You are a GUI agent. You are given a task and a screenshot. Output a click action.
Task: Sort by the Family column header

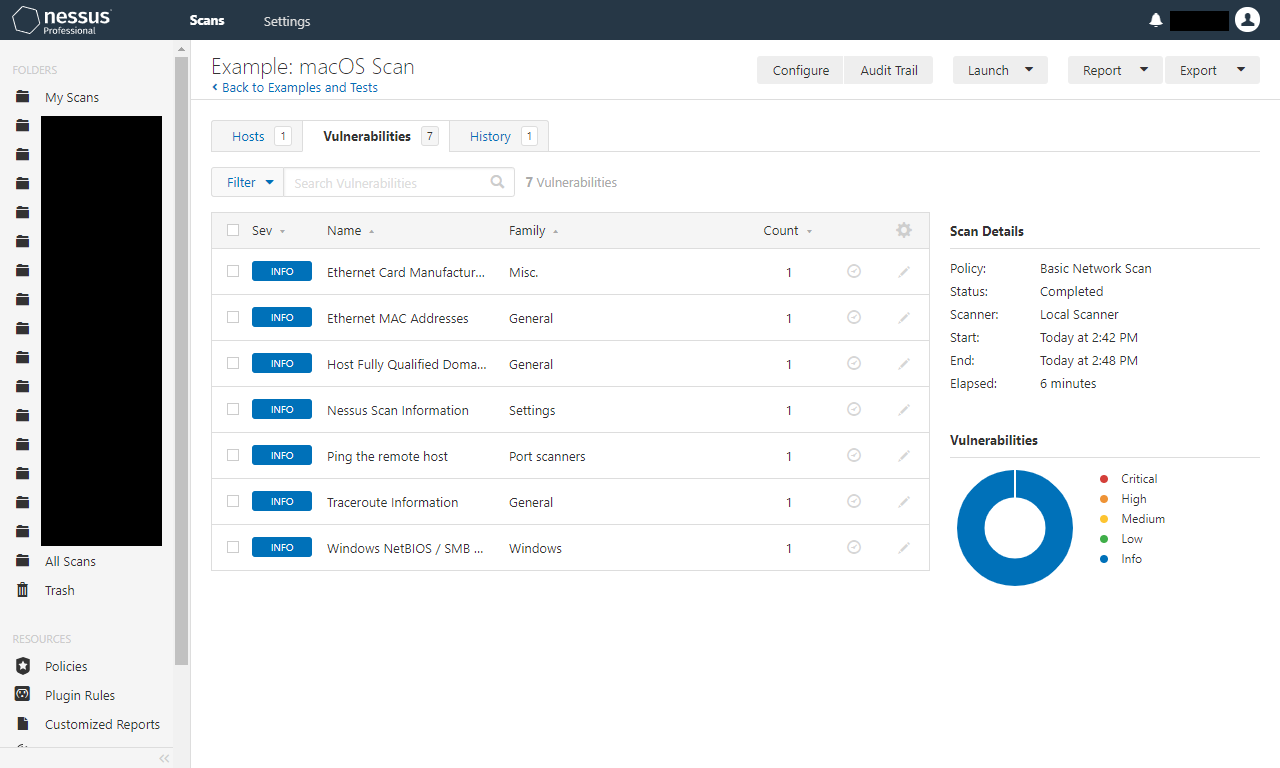point(533,230)
